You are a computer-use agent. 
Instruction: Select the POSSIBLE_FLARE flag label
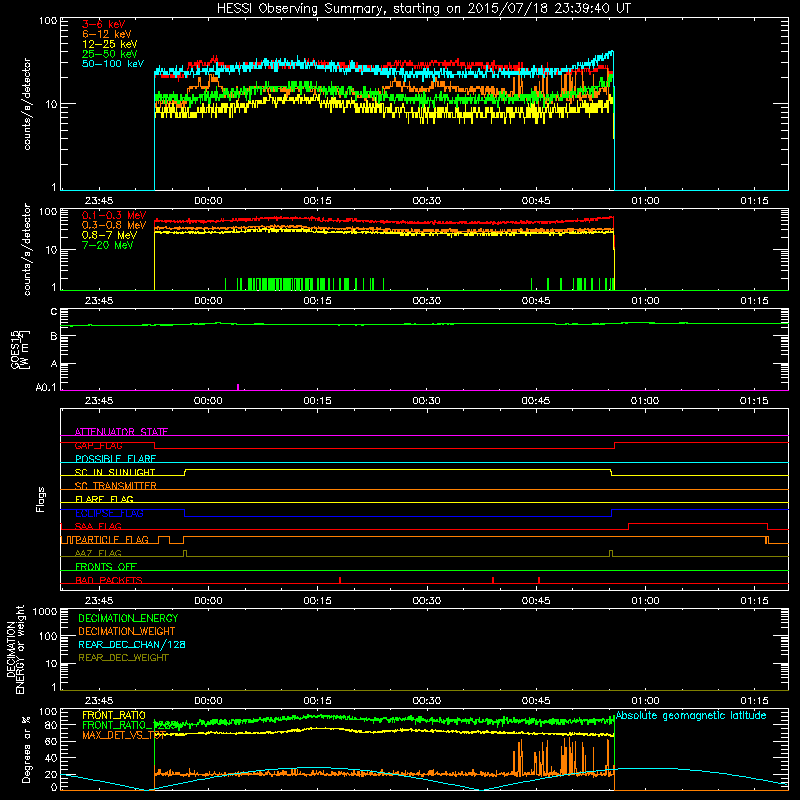pos(115,459)
